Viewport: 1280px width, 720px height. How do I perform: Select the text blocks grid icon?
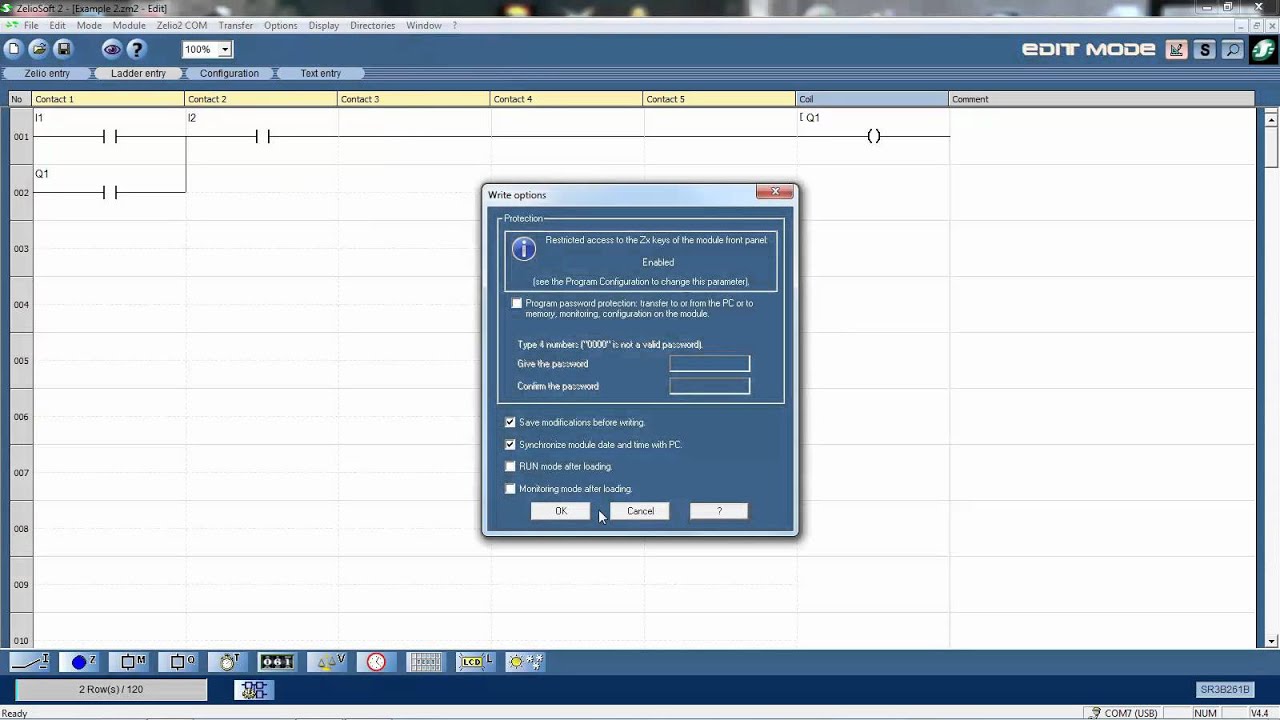[425, 661]
